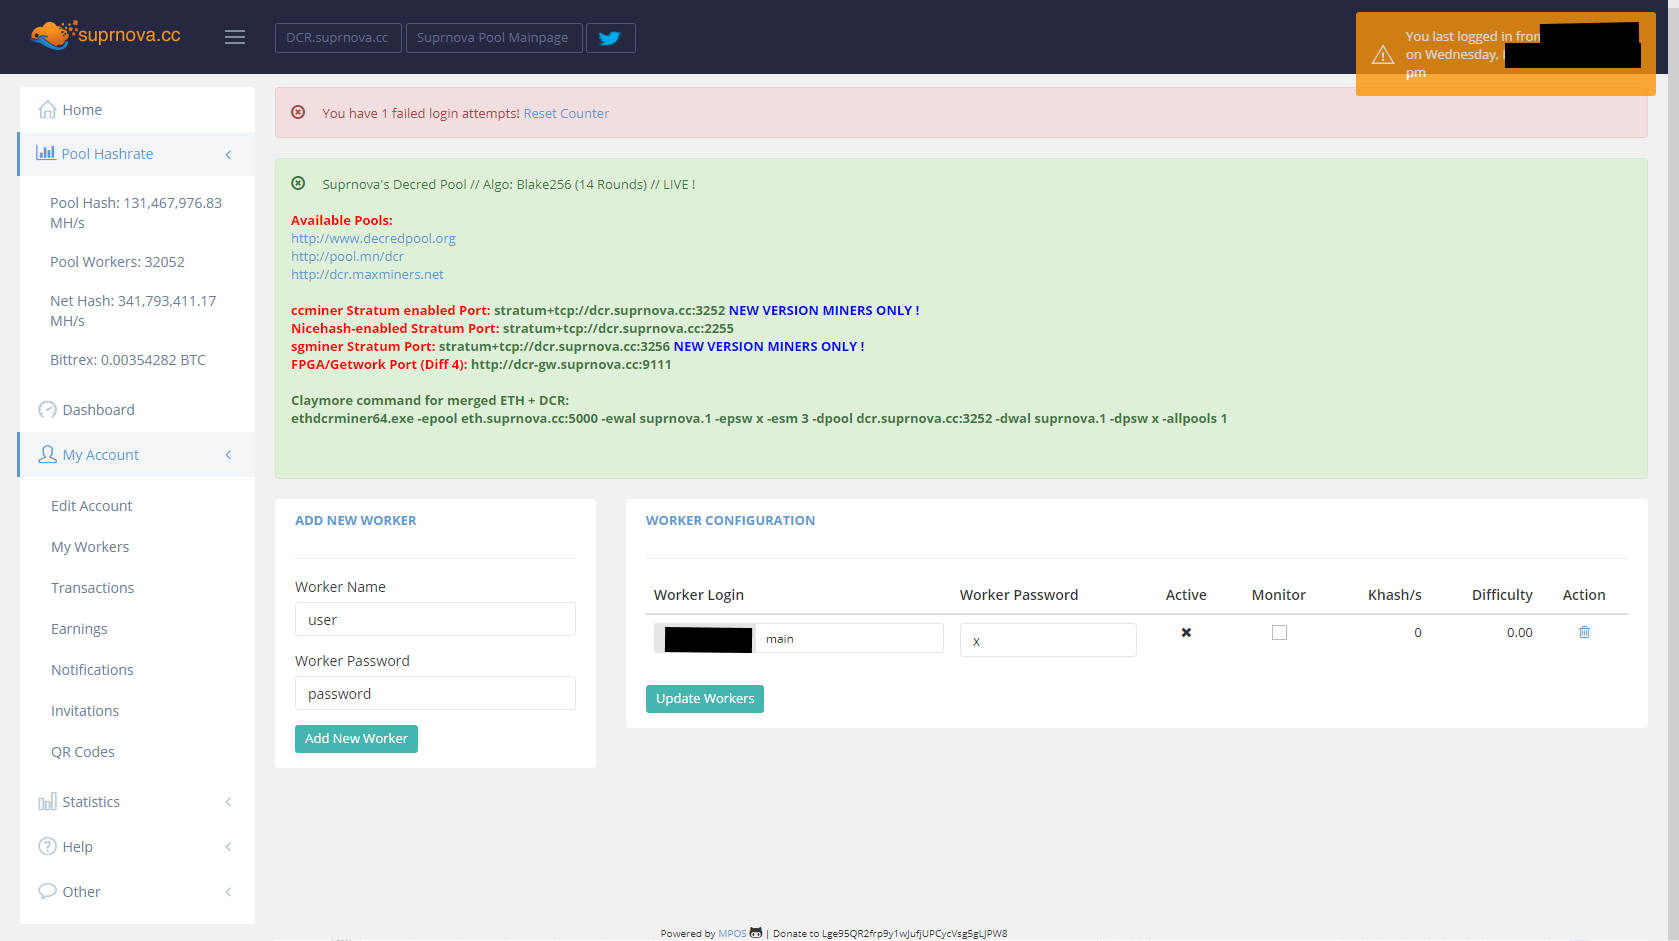
Task: Click the Update Workers button
Action: click(x=705, y=699)
